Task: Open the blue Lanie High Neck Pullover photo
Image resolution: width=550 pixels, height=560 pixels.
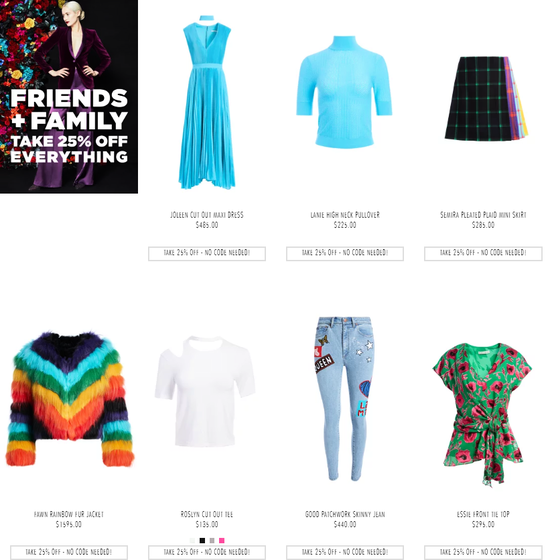Action: 344,92
